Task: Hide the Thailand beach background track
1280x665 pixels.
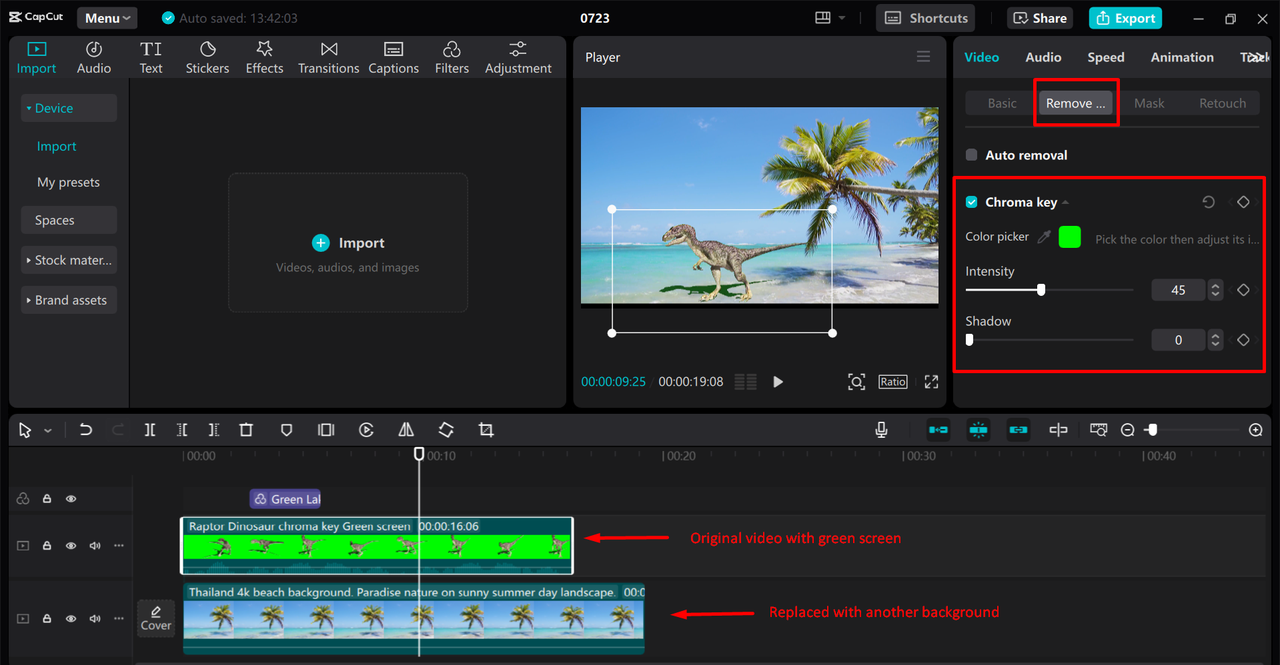Action: (x=71, y=619)
